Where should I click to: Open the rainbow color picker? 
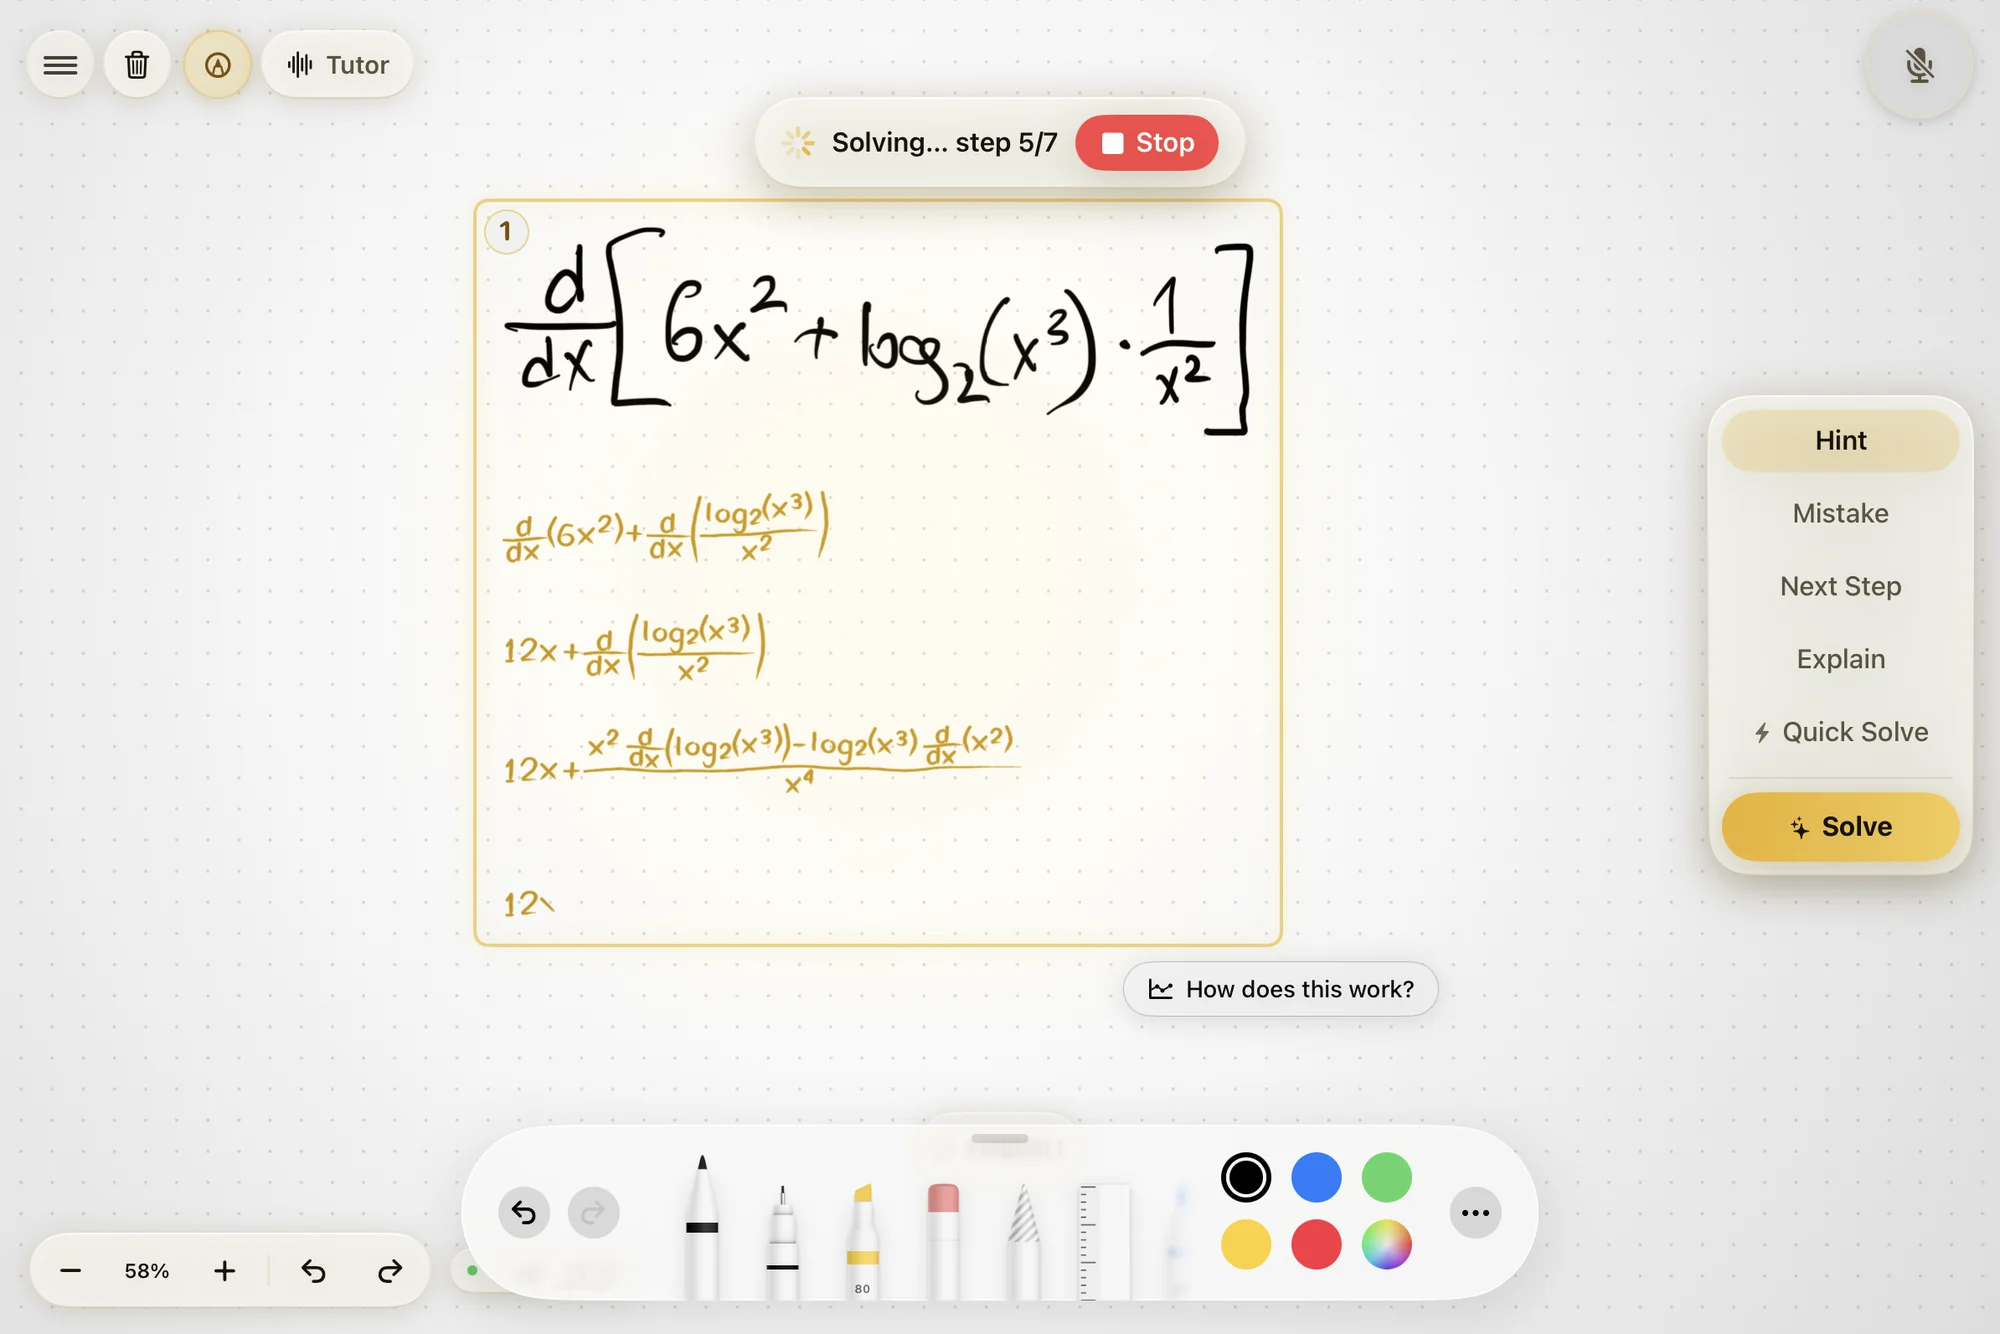pyautogui.click(x=1387, y=1245)
